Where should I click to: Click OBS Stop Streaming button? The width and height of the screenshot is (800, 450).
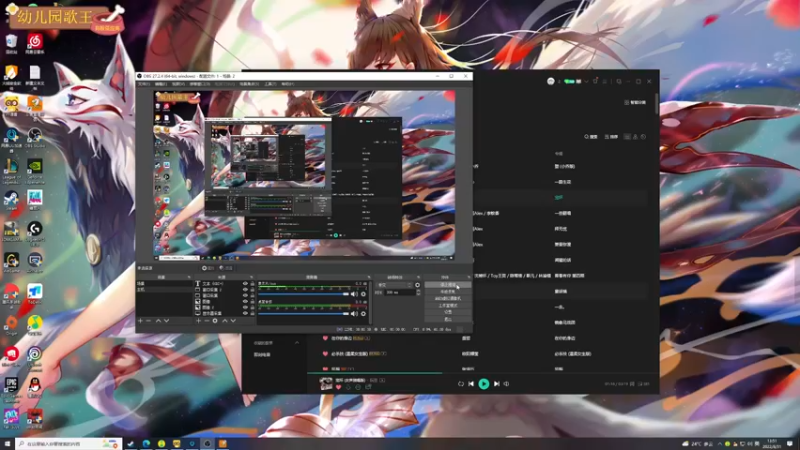click(x=448, y=285)
